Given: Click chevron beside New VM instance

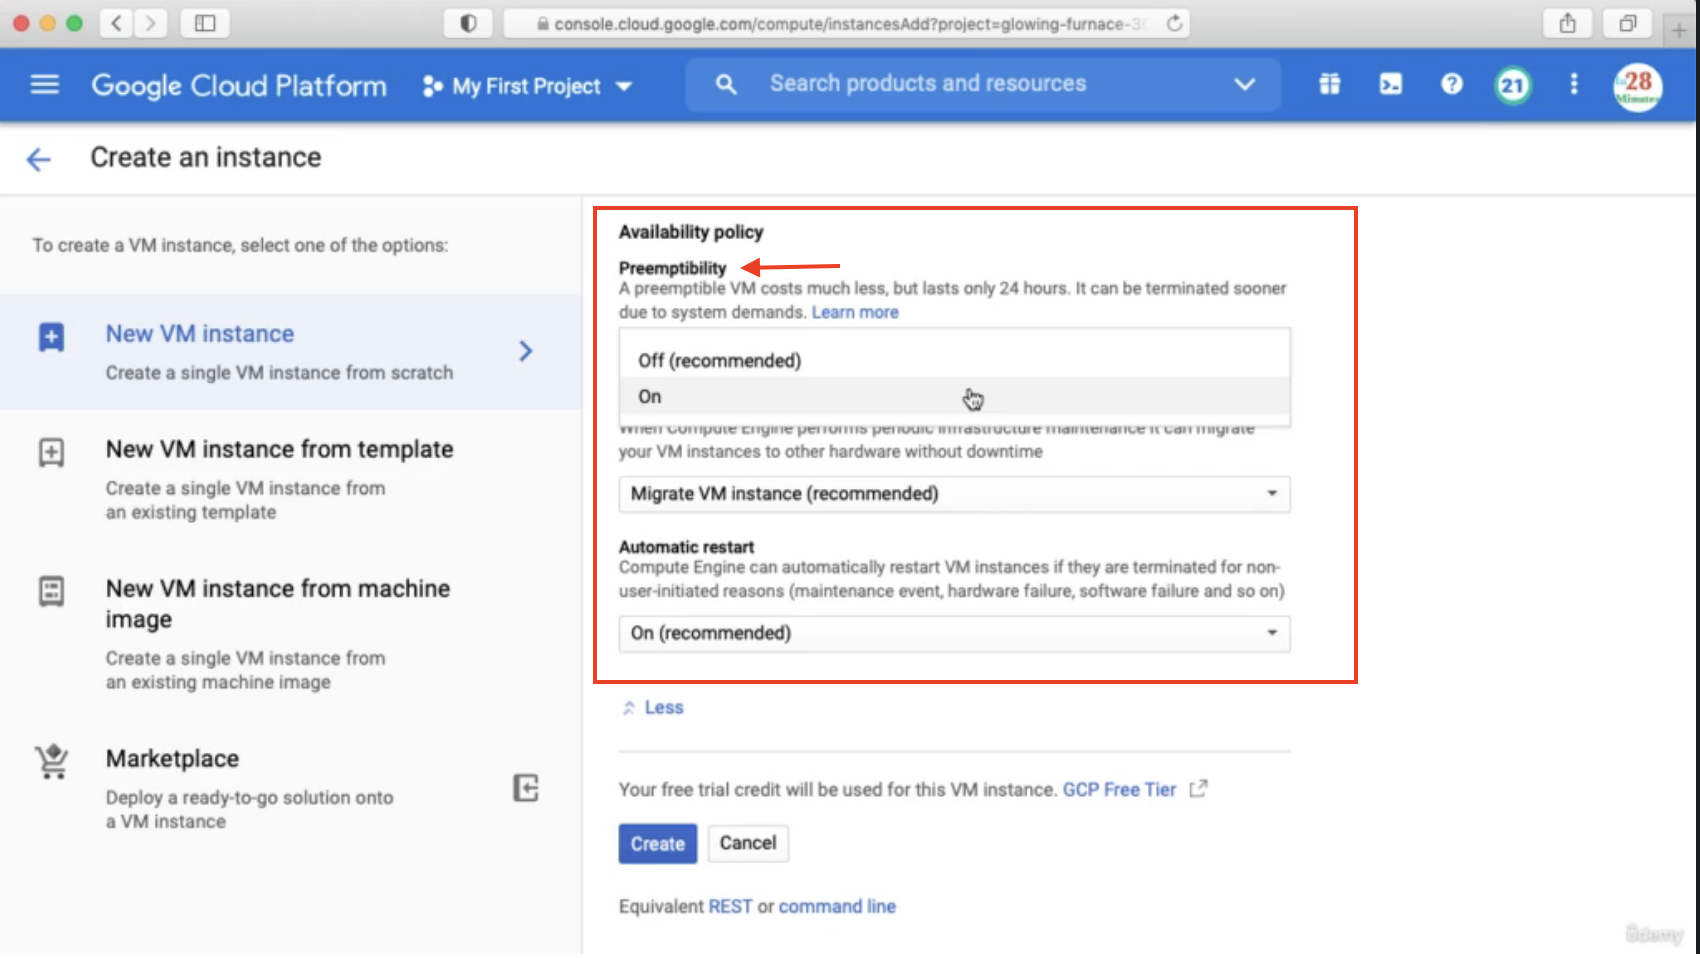Looking at the screenshot, I should (x=526, y=351).
